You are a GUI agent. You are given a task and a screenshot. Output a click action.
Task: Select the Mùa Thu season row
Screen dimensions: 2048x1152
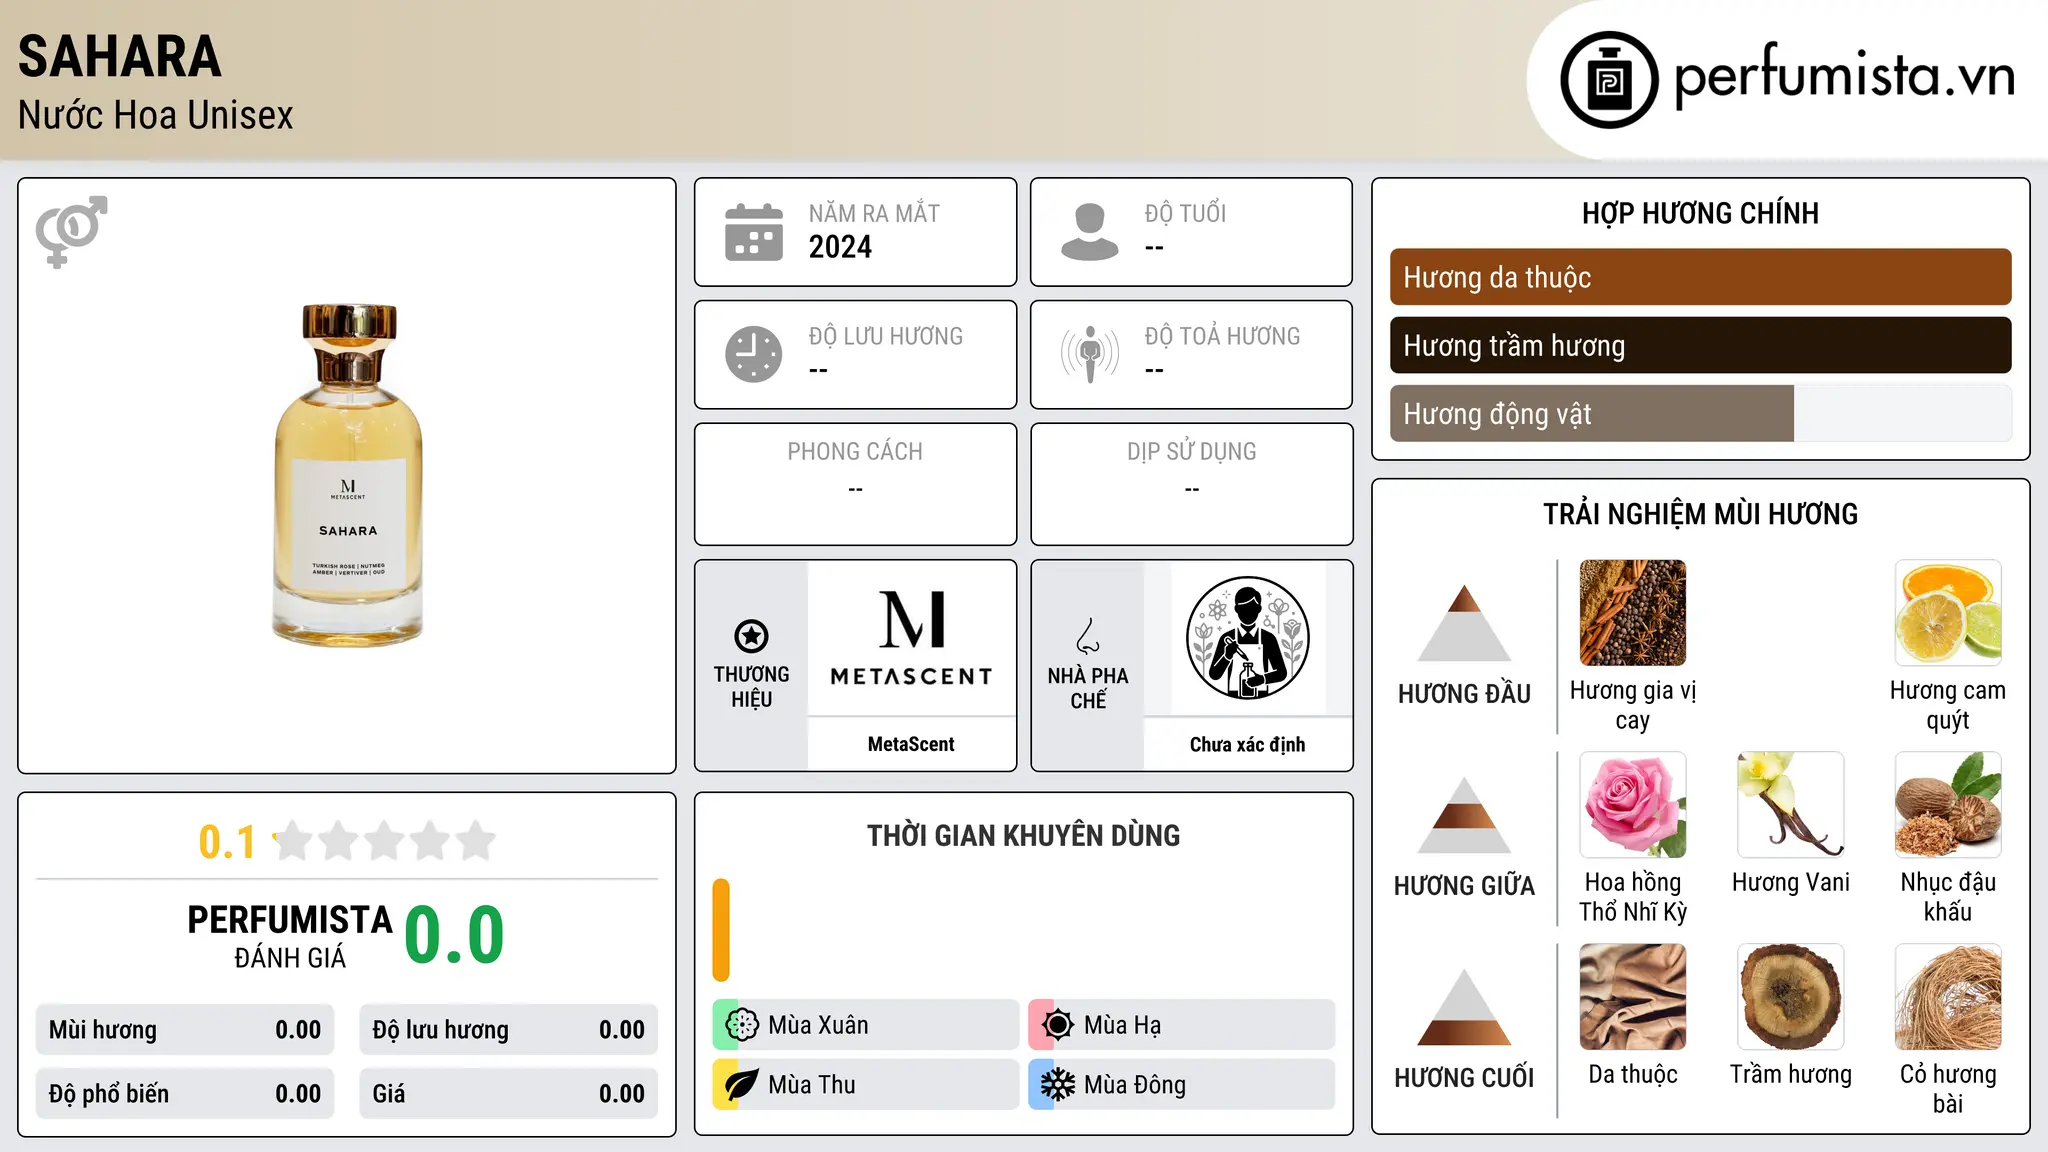866,1085
